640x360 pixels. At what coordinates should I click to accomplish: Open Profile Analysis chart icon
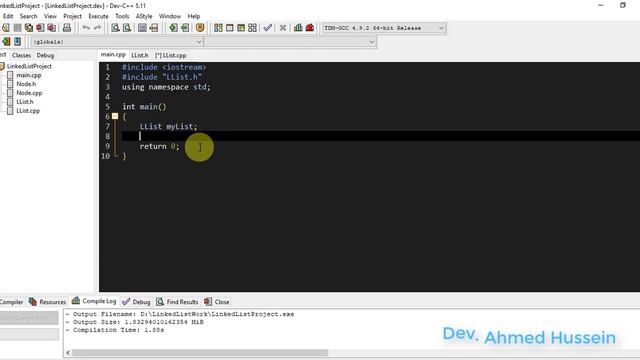(x=298, y=28)
